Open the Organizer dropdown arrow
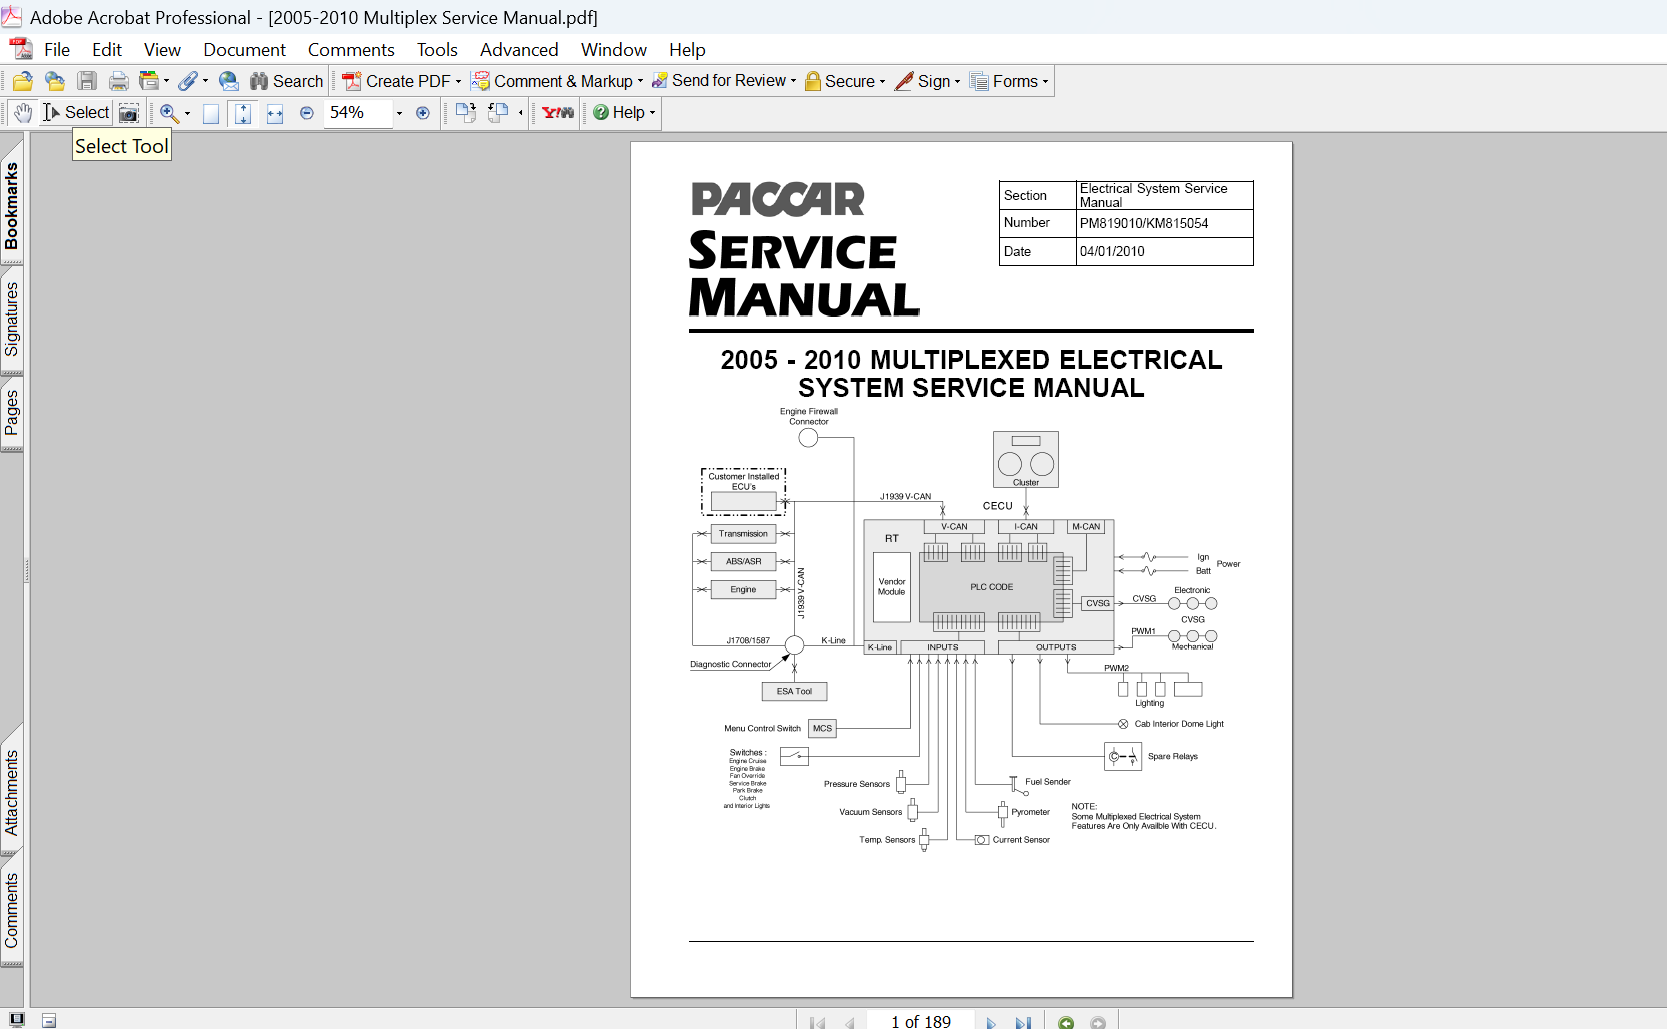The width and height of the screenshot is (1667, 1029). pos(166,82)
